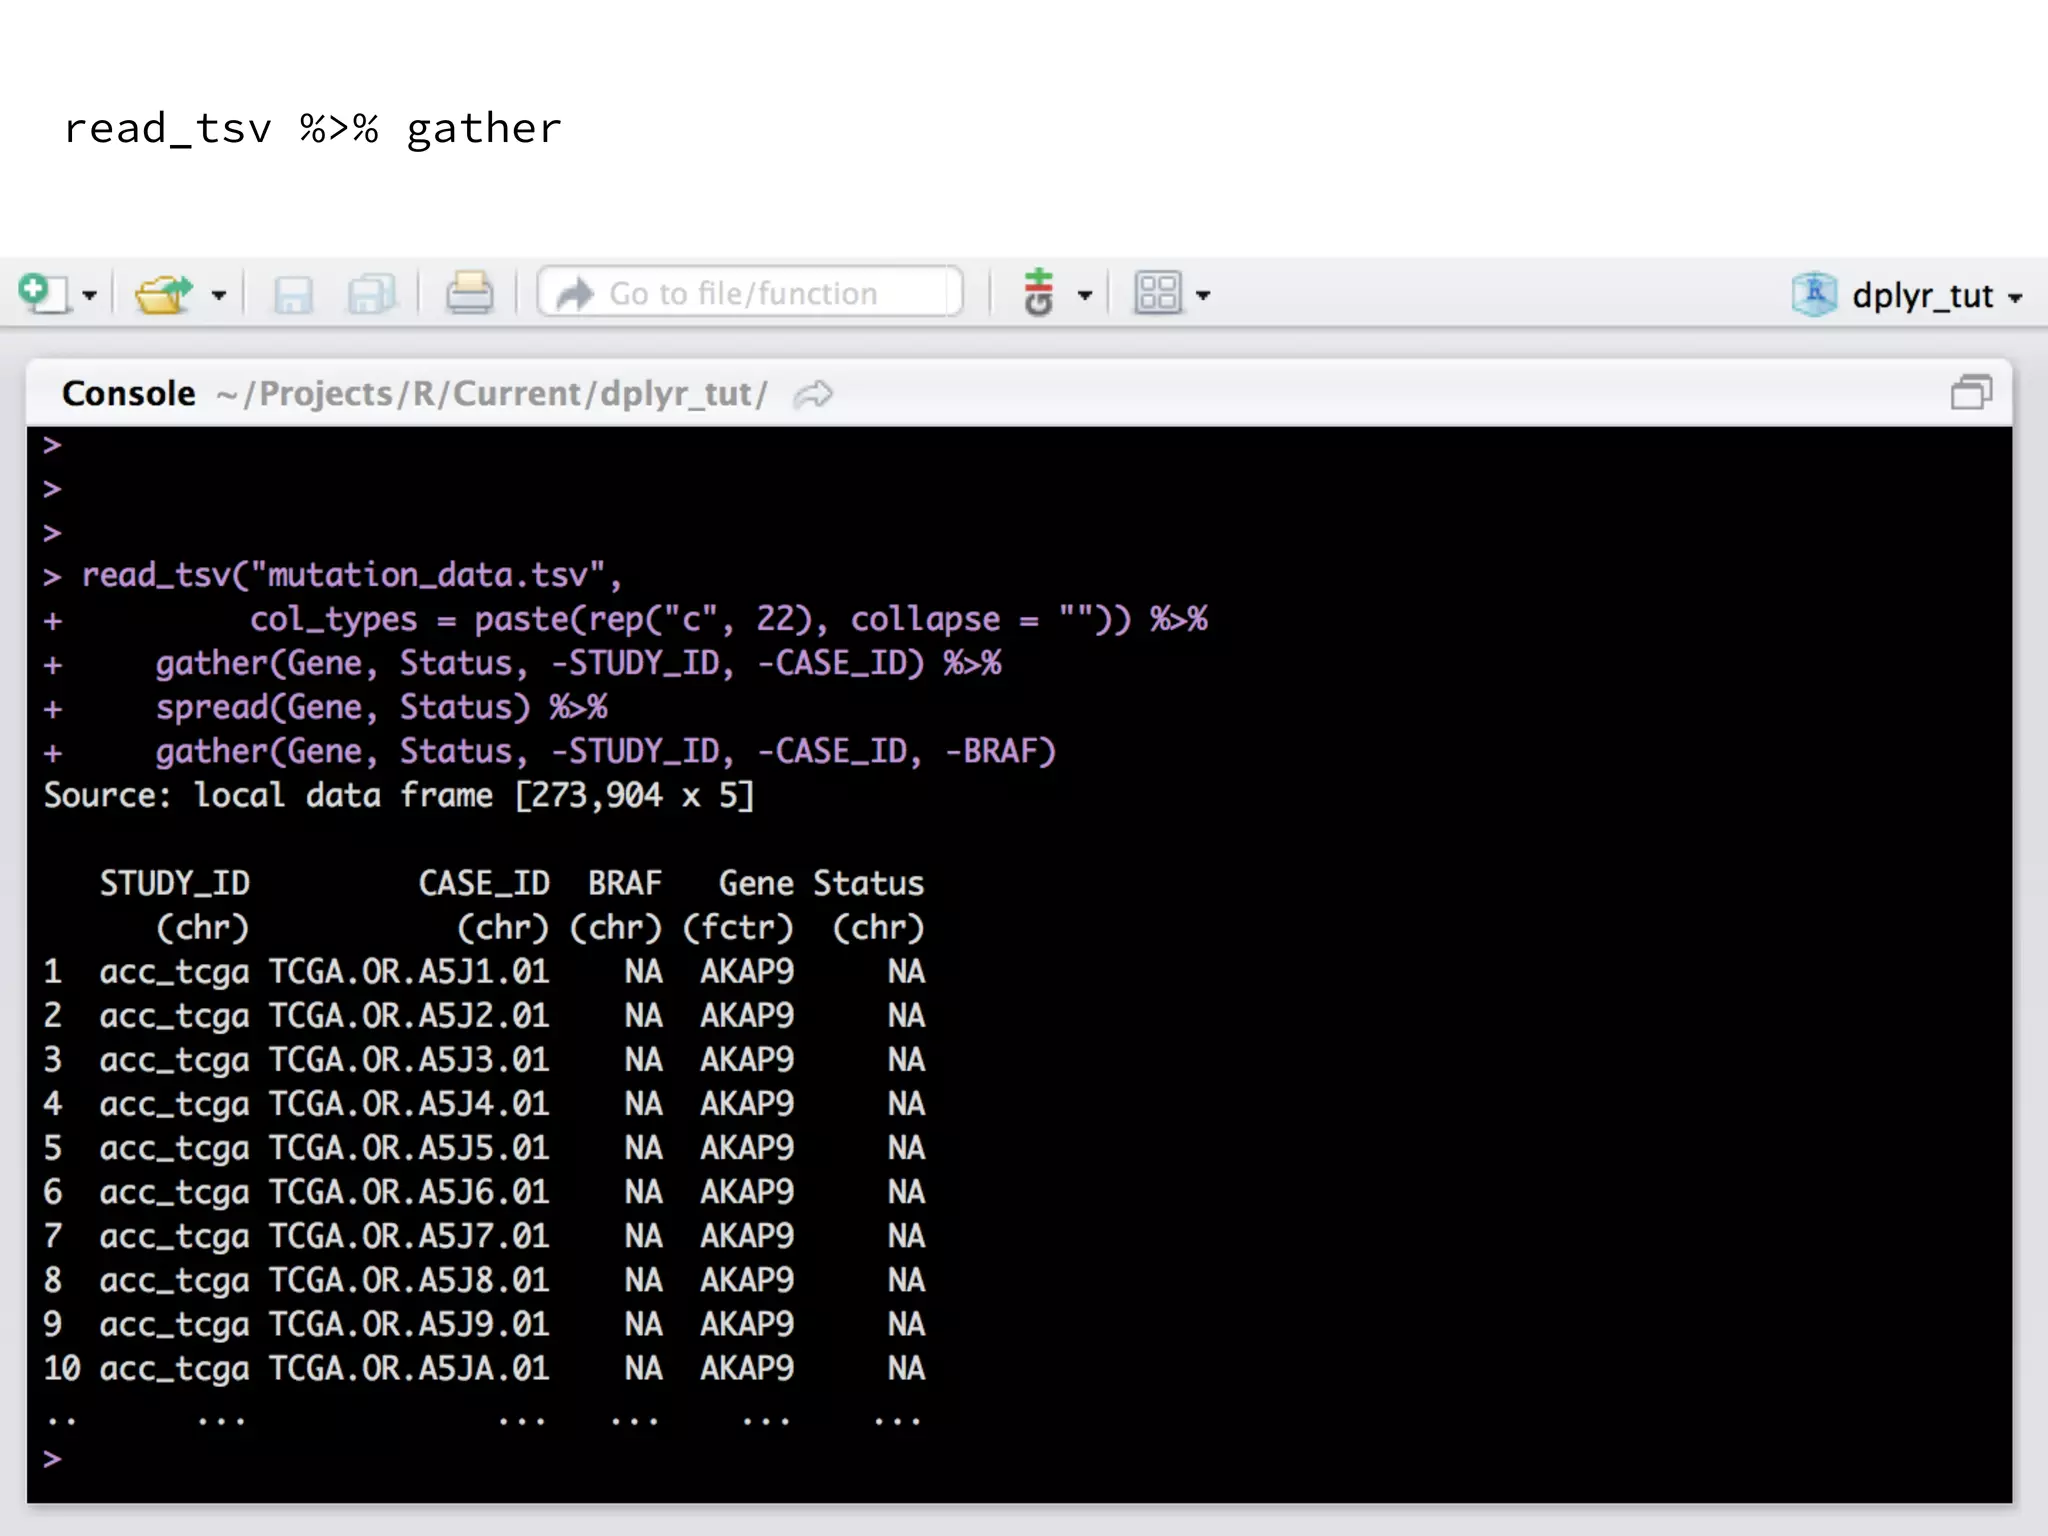Expand the New File dropdown arrow
The height and width of the screenshot is (1536, 2048).
point(89,295)
